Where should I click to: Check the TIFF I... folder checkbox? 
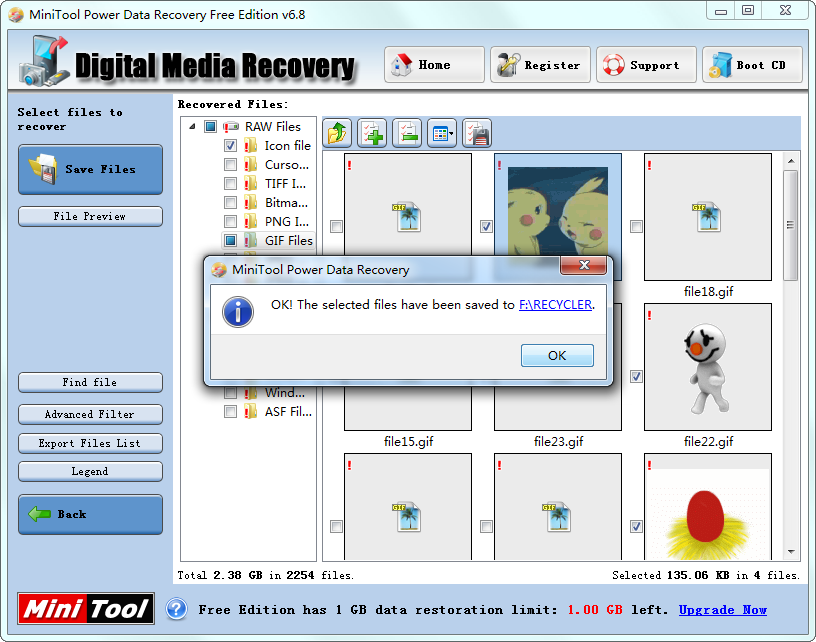tap(231, 184)
